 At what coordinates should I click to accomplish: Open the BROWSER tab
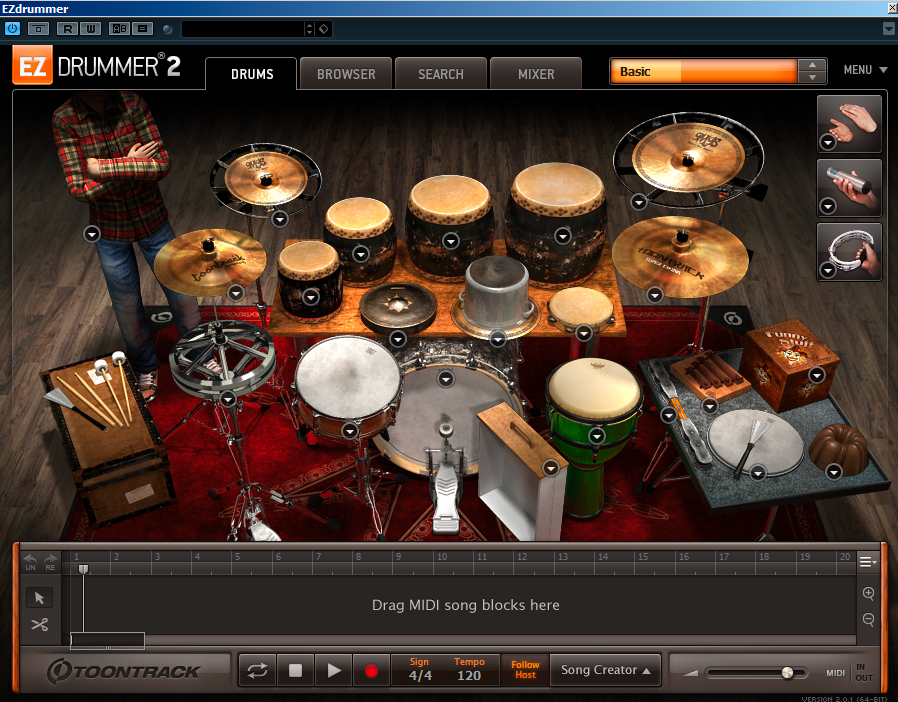tap(346, 74)
